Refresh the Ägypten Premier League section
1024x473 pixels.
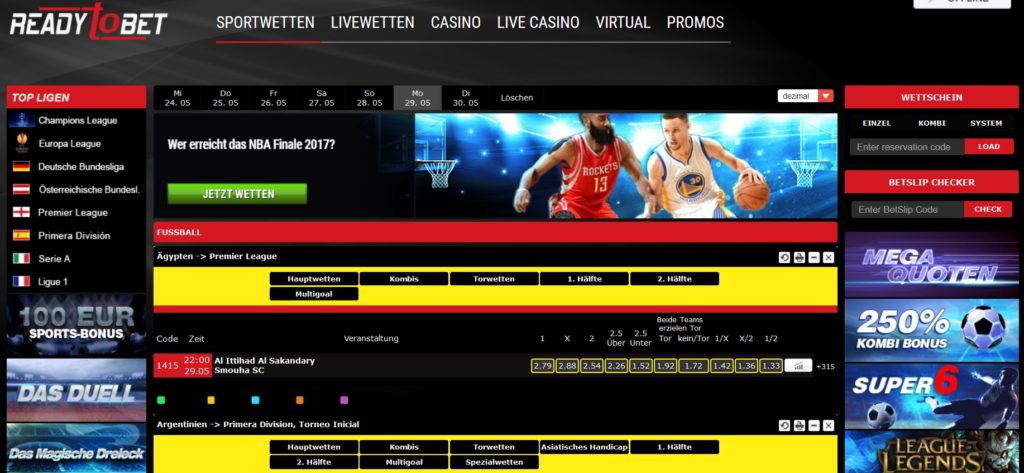784,257
